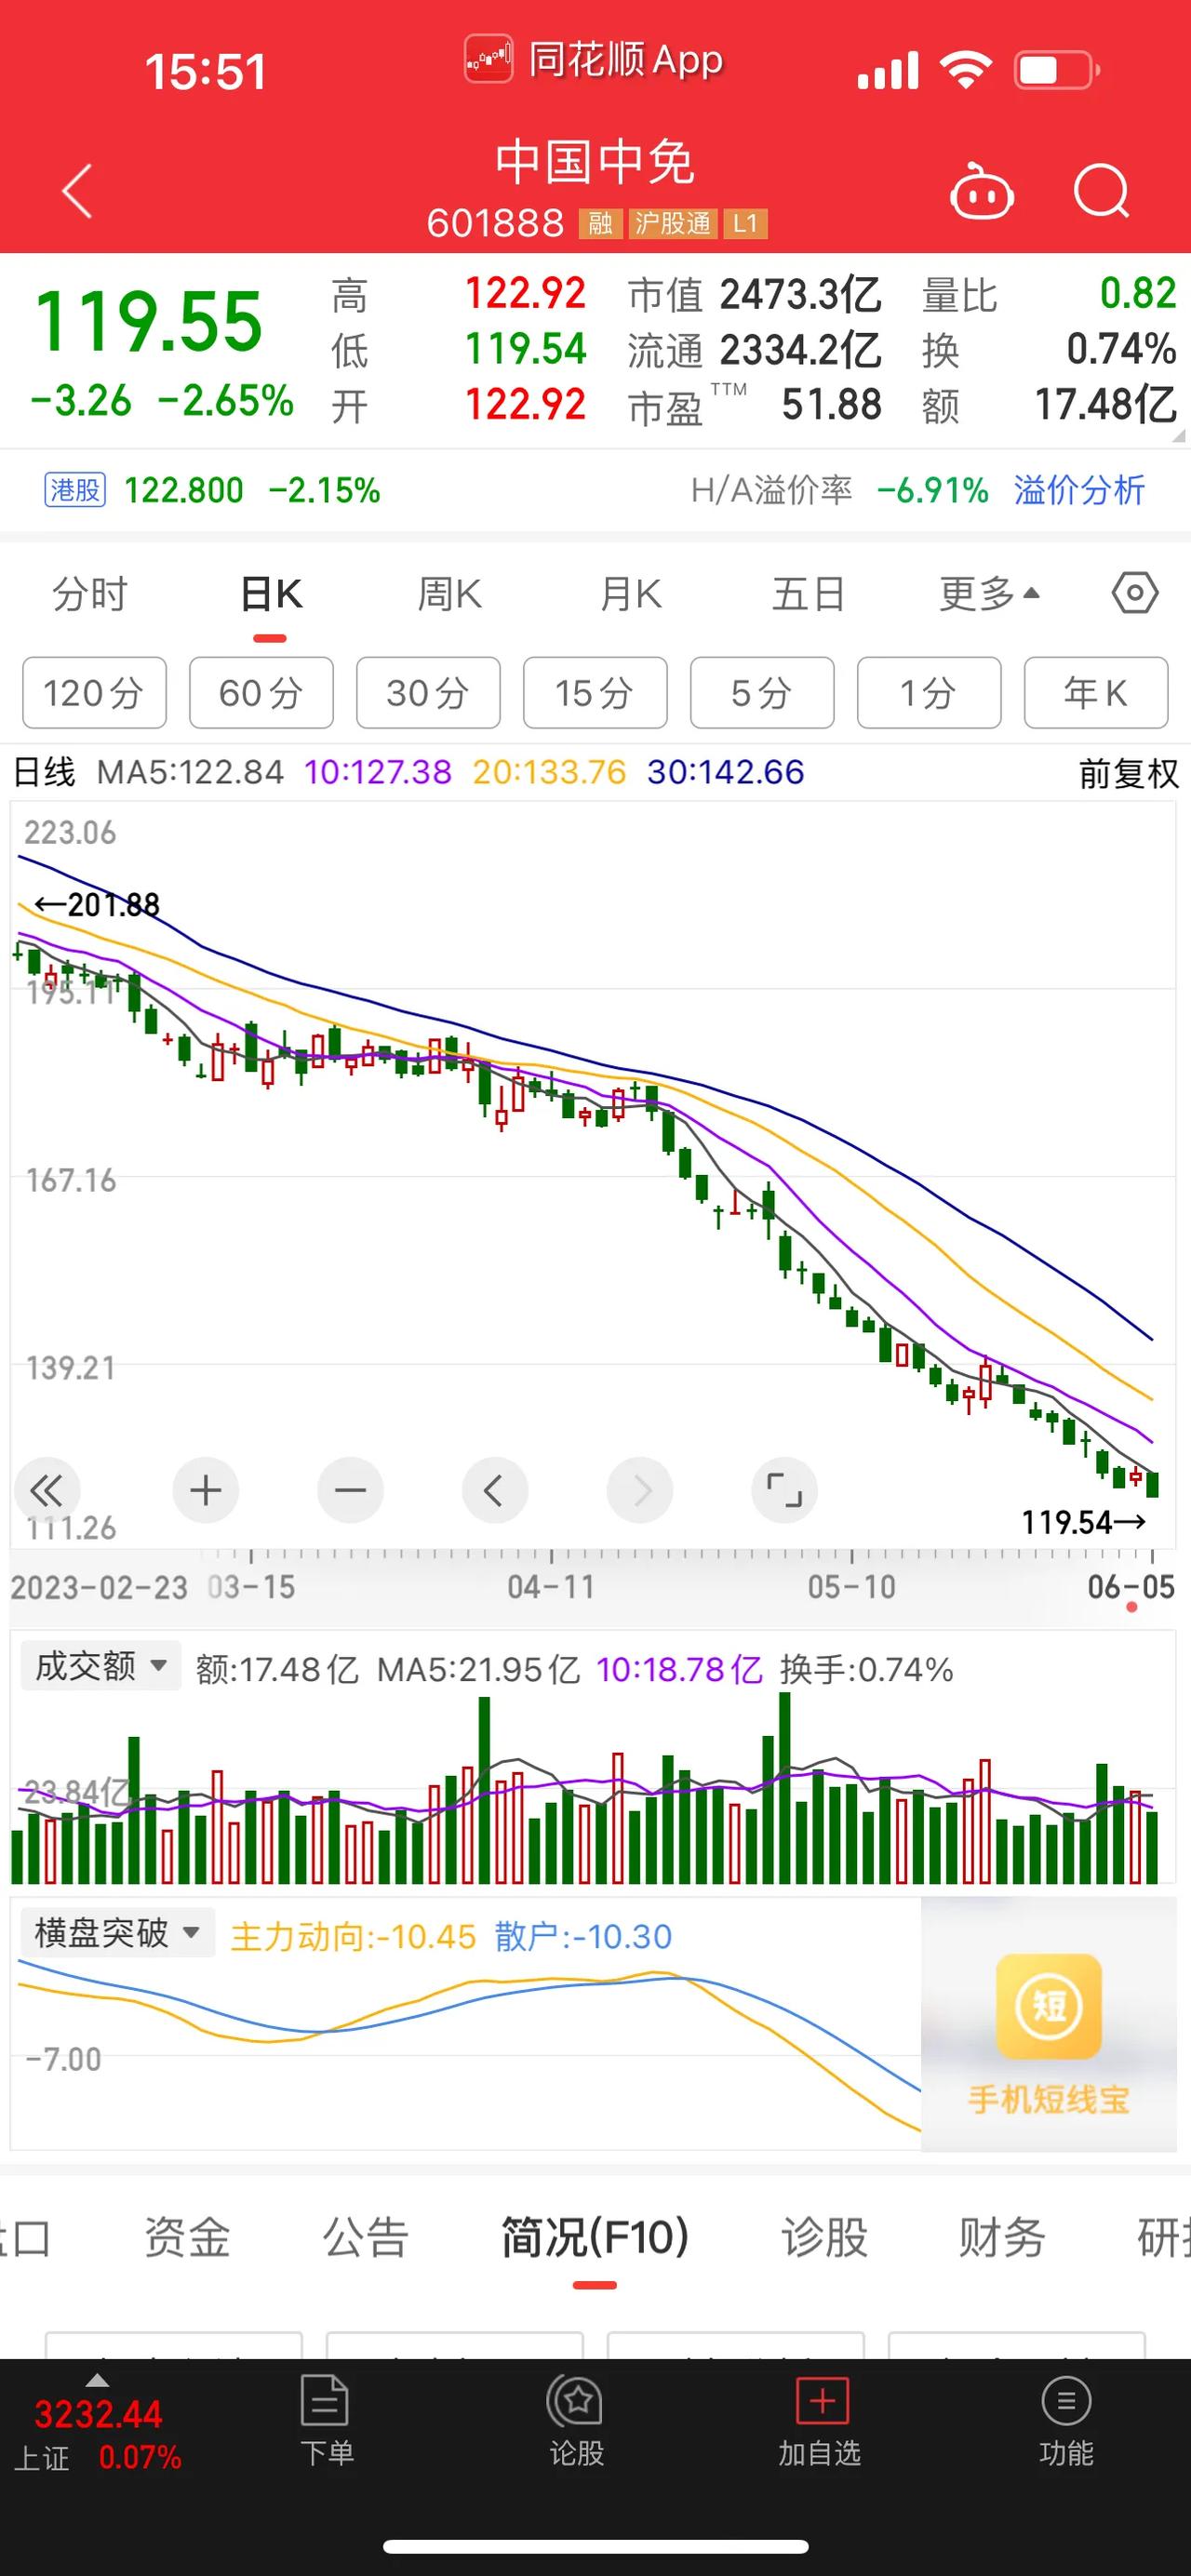Zoom out chart with minus button
Image resolution: width=1191 pixels, height=2576 pixels.
coord(350,1491)
